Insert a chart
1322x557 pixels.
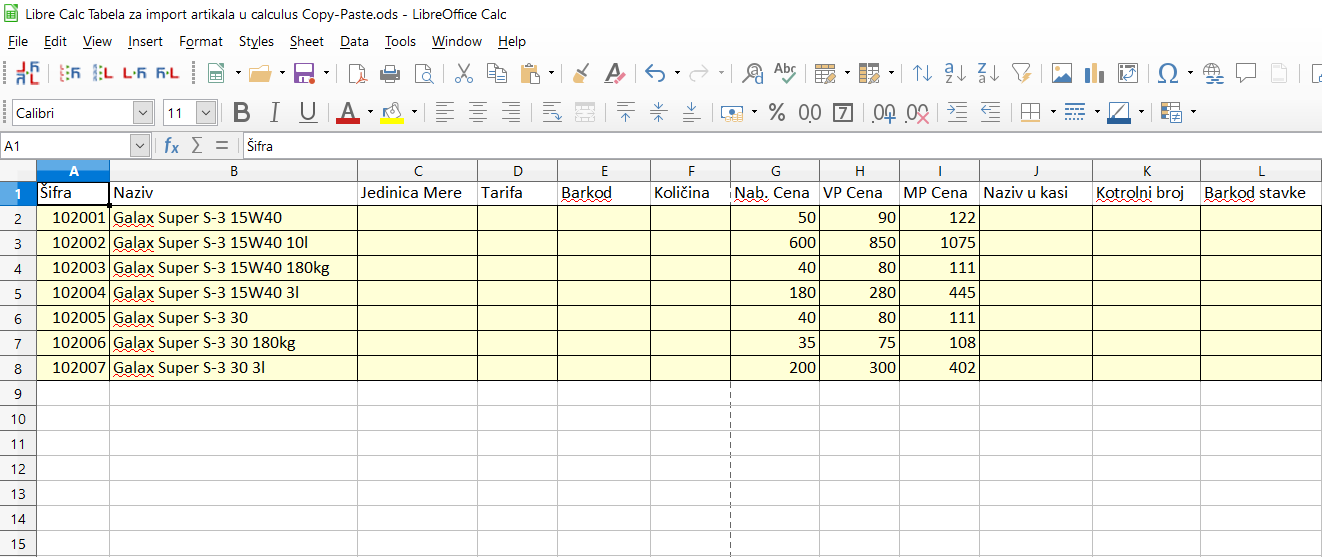pos(1094,73)
